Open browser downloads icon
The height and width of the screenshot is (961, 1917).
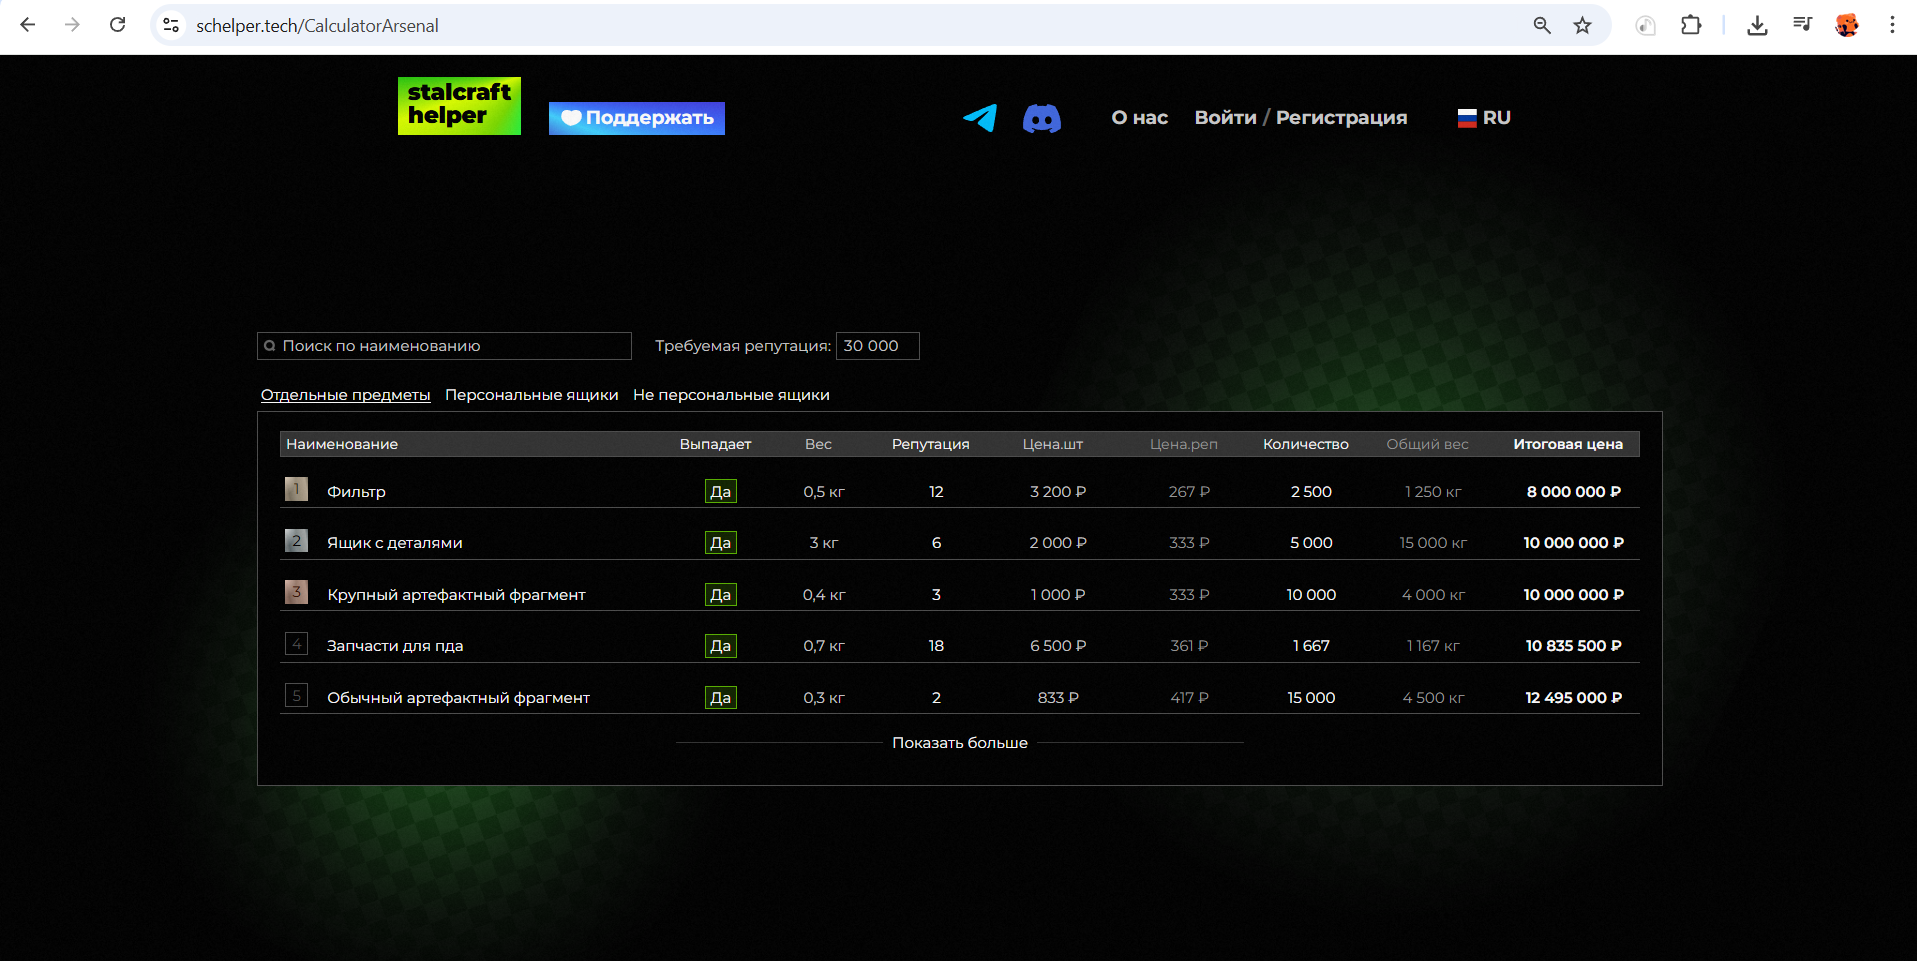1757,26
